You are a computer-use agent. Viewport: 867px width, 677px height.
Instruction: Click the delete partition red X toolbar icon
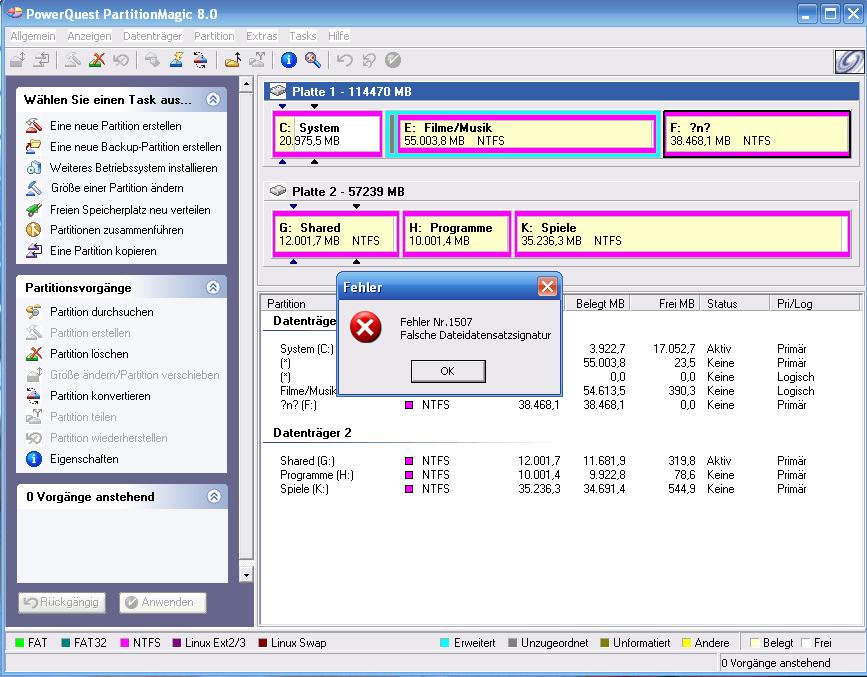tap(97, 60)
